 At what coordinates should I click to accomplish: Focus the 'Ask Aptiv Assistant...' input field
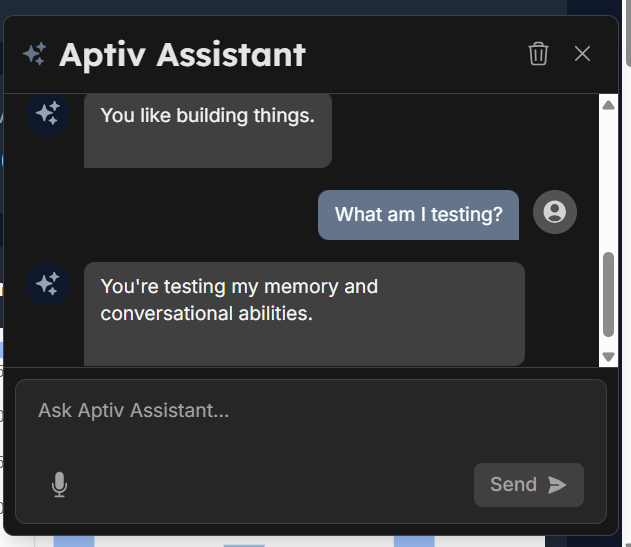[x=310, y=411]
